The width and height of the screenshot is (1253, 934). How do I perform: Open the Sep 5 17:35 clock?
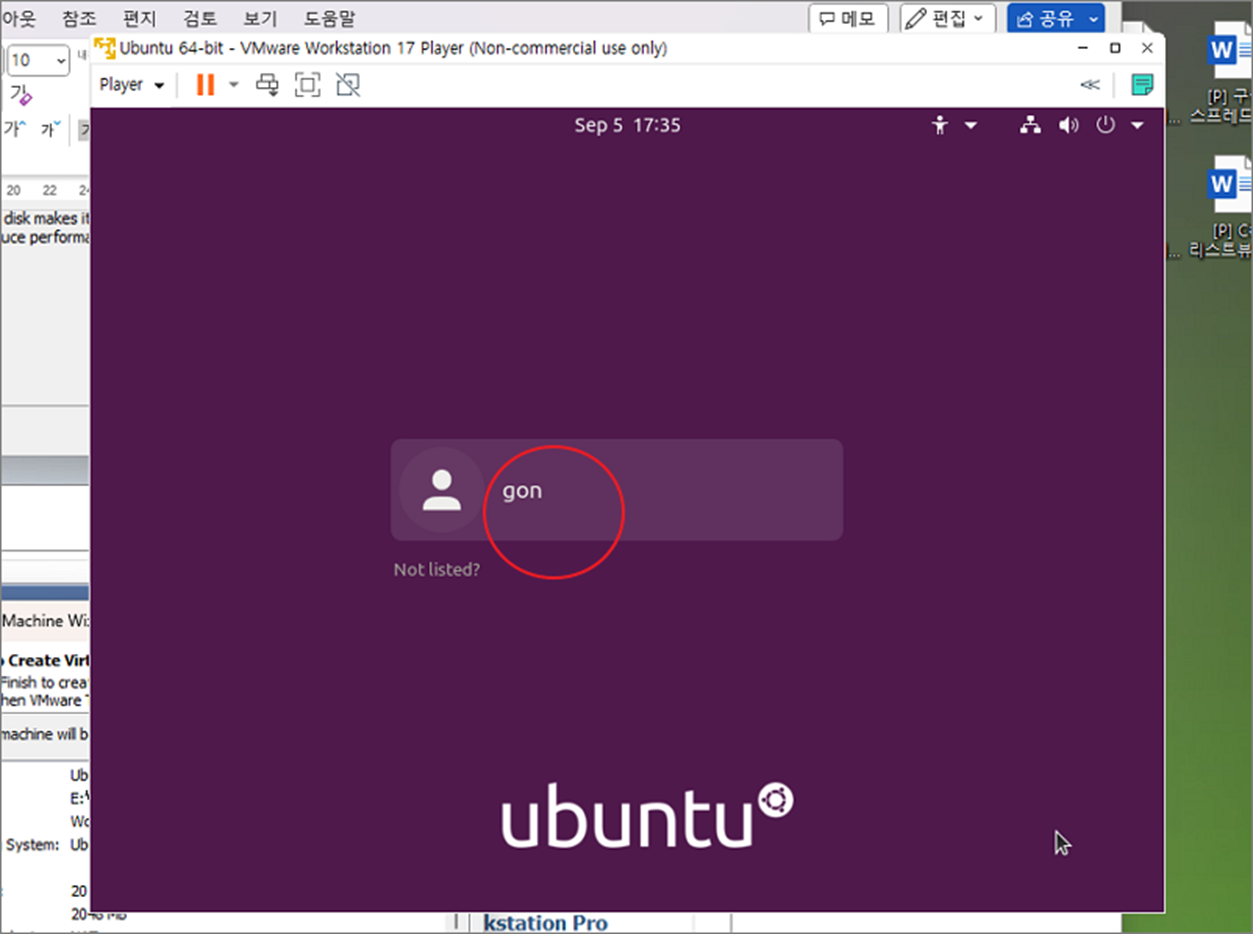[627, 126]
